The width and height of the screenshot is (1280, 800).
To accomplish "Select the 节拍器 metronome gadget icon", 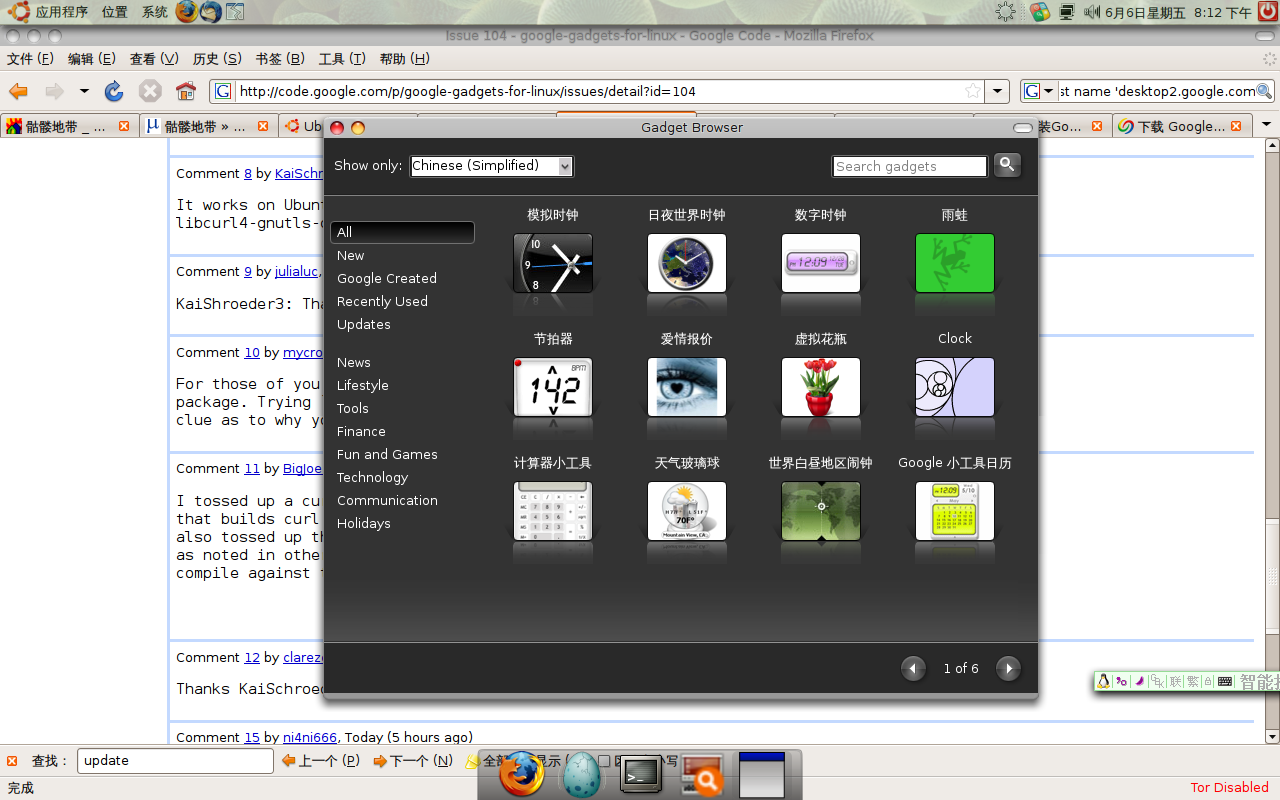I will tap(553, 387).
